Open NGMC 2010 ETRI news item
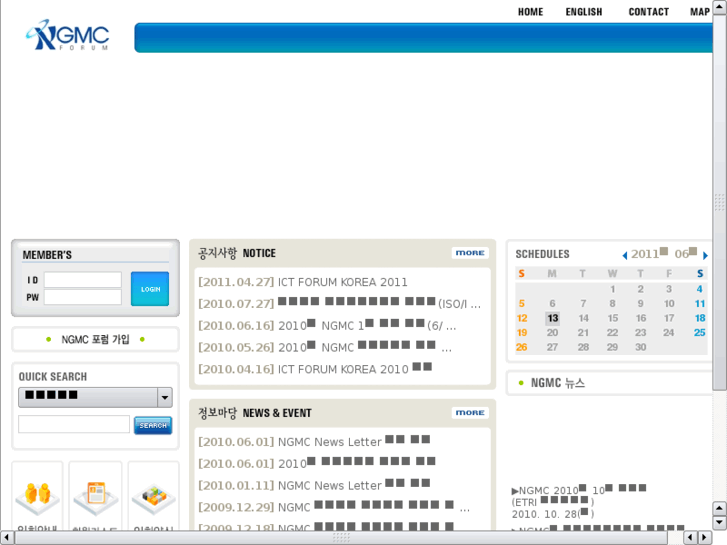The width and height of the screenshot is (727, 545). coord(579,502)
